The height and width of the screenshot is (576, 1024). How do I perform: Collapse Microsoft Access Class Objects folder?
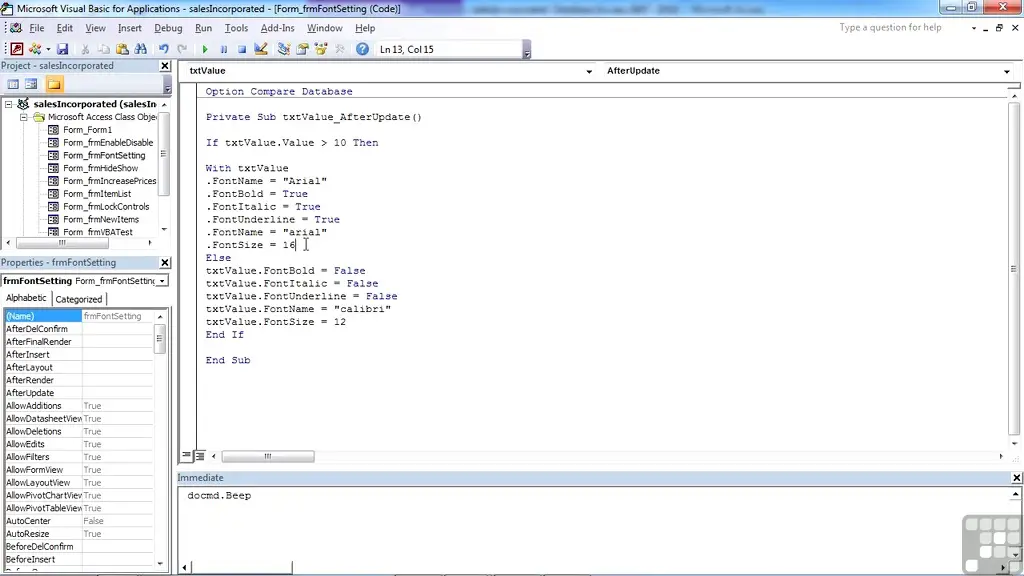coord(24,117)
